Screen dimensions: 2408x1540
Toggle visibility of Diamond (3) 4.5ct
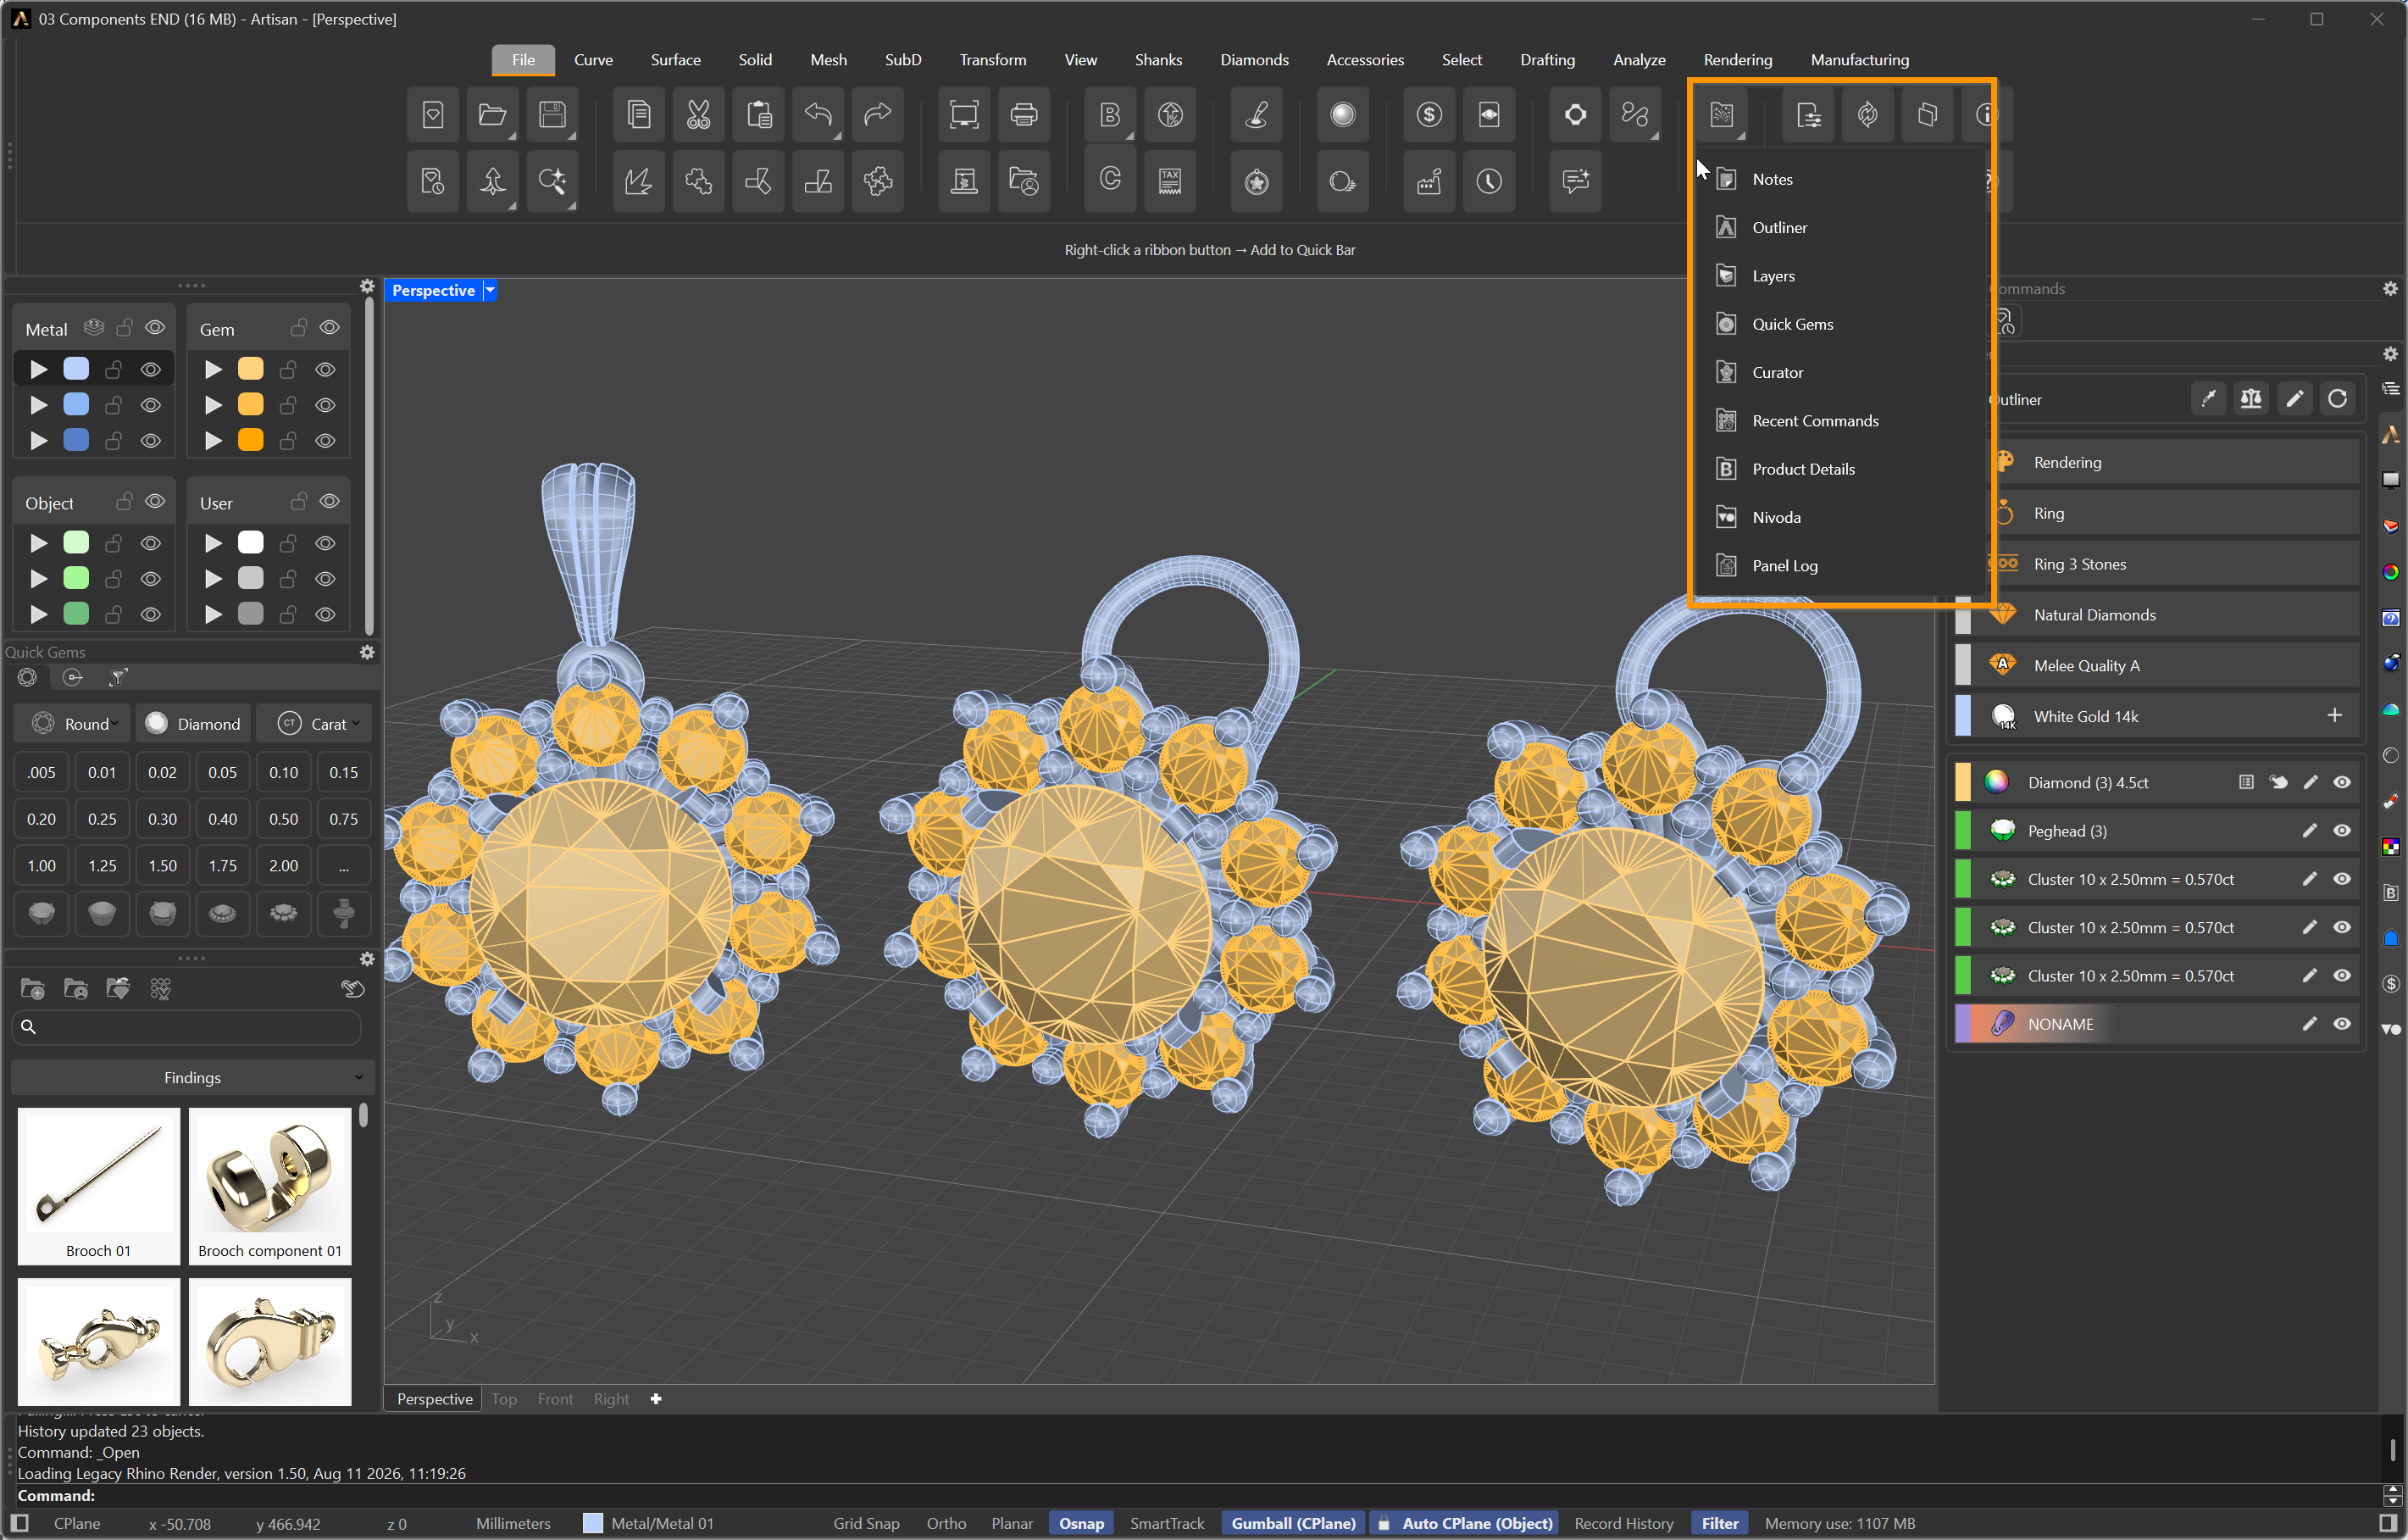click(2342, 783)
